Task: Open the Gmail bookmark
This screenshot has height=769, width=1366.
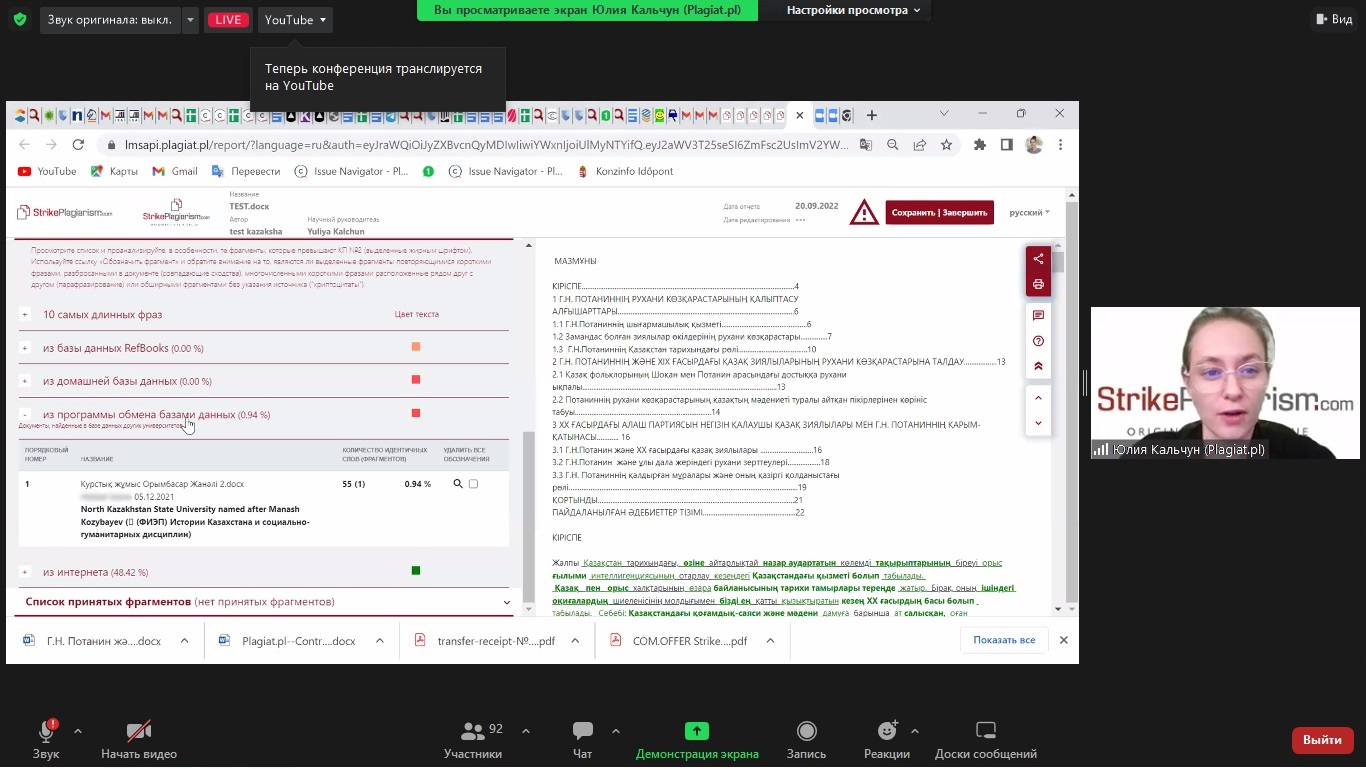Action: click(x=175, y=171)
